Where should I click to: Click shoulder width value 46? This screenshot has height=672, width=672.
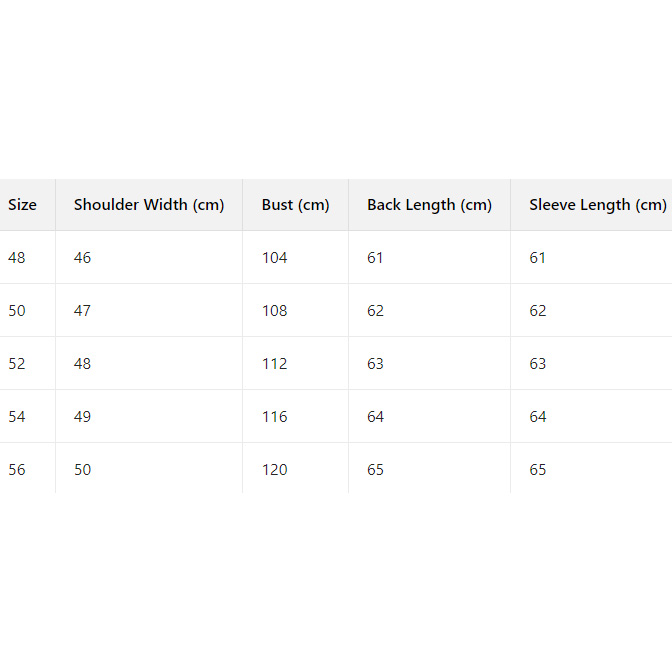coord(82,258)
